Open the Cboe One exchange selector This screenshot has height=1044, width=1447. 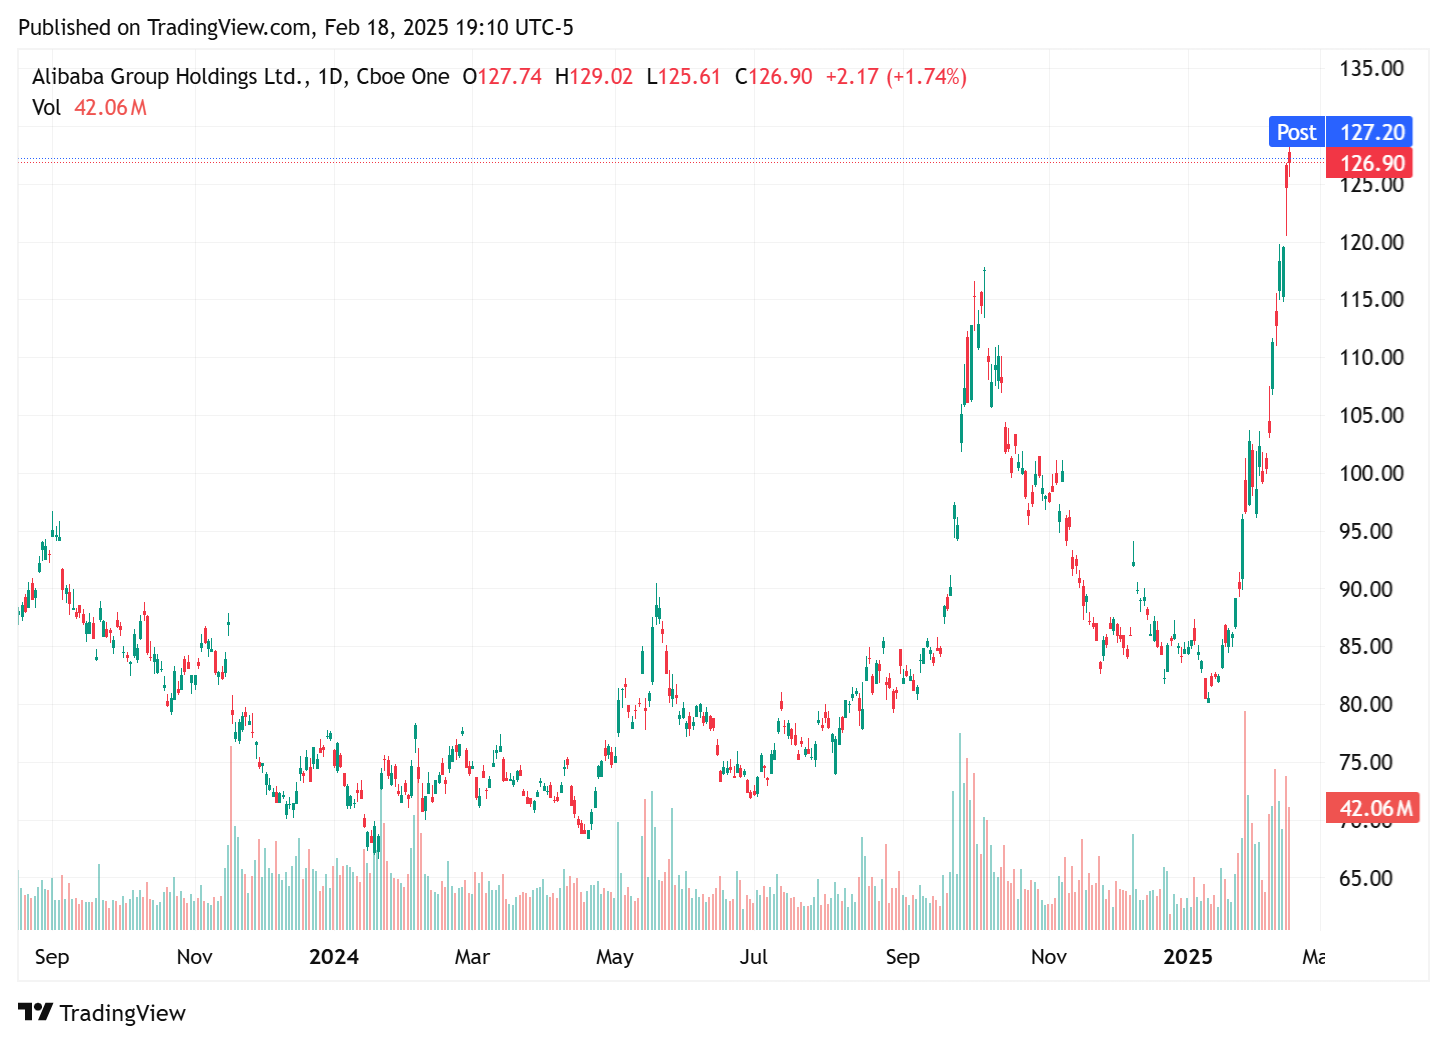click(404, 76)
